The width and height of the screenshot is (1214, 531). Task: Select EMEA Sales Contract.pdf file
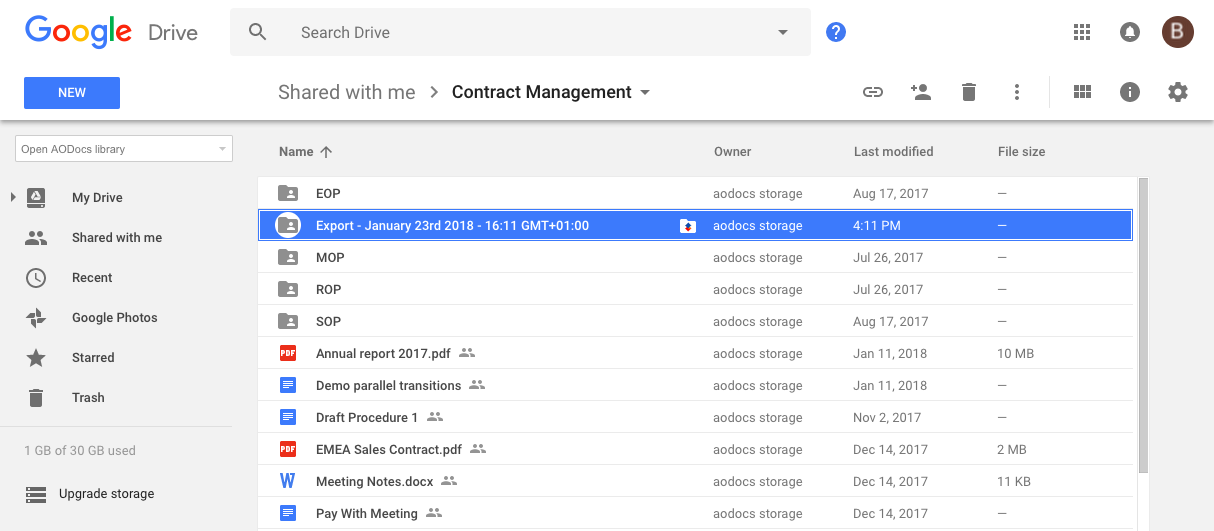[695, 449]
